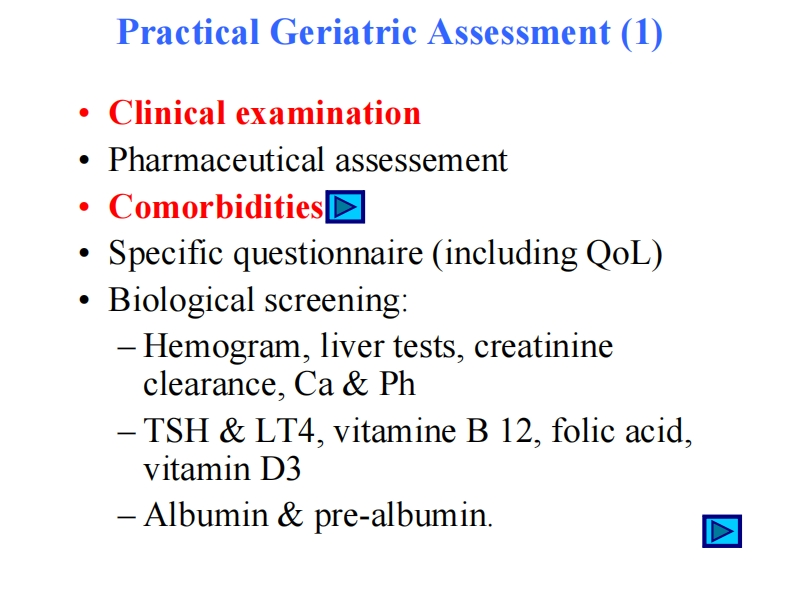Click the red bullet before Comorbidities

click(86, 208)
